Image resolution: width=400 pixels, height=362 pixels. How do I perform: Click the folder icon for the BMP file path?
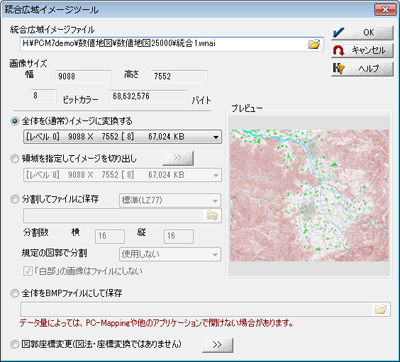381,309
